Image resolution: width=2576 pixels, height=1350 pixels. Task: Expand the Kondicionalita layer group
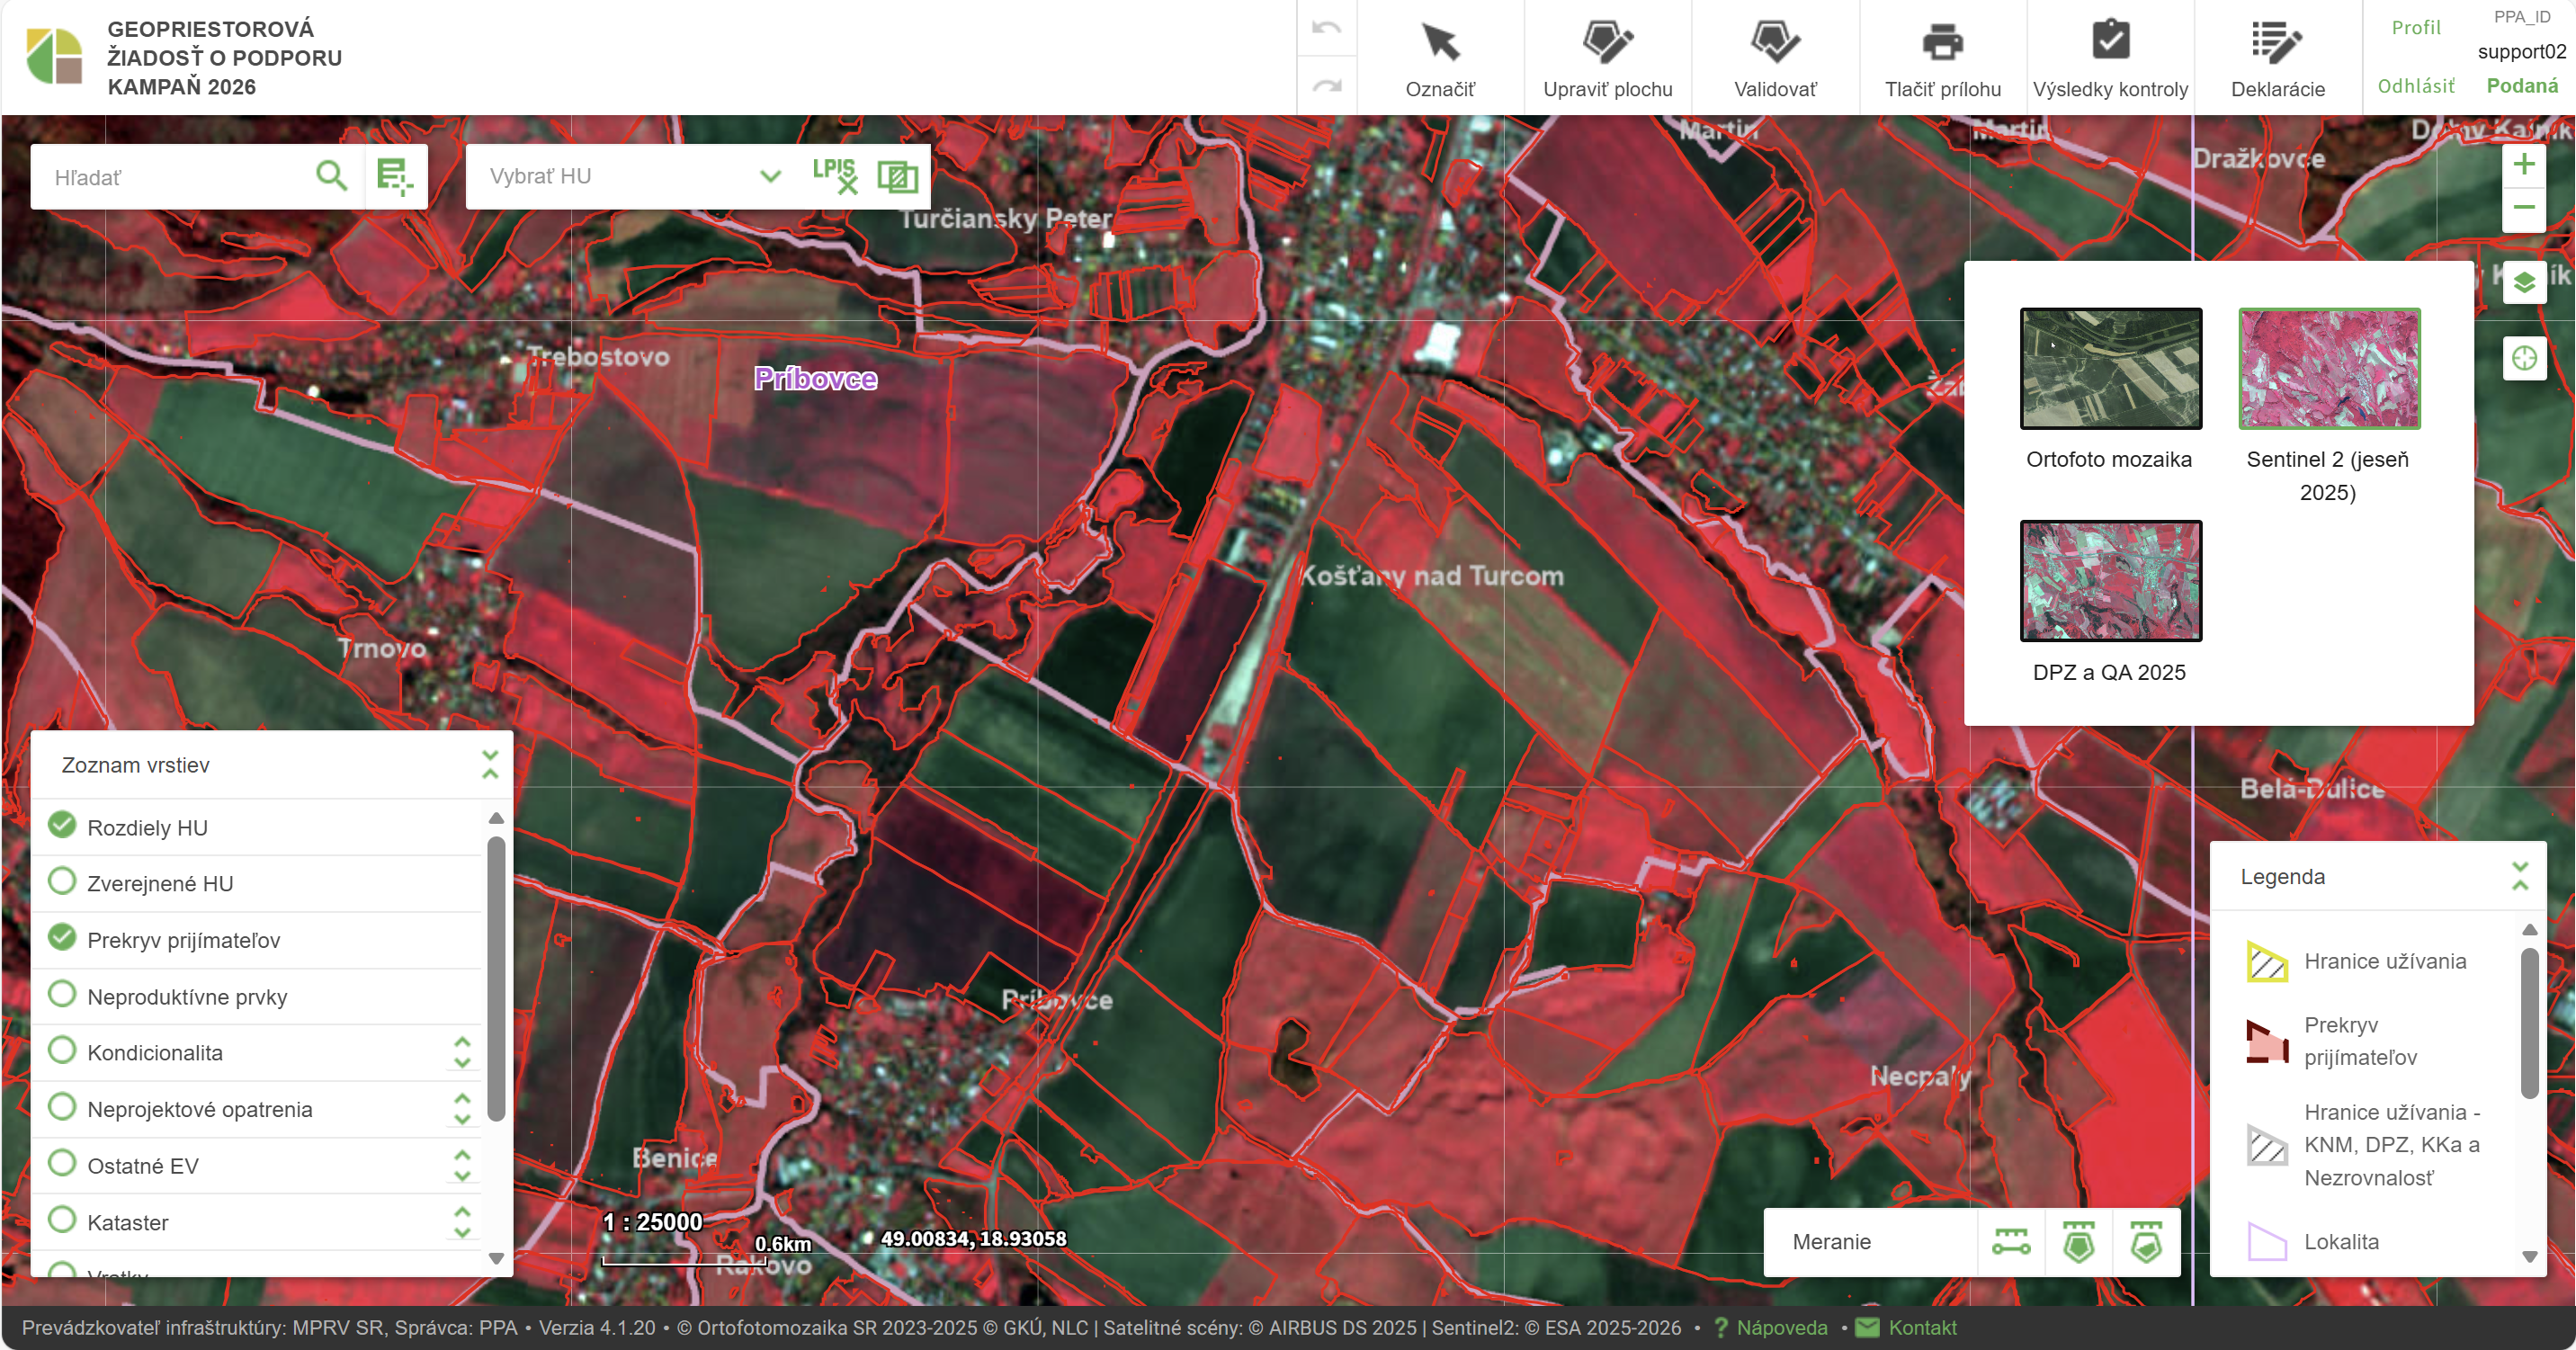coord(462,1052)
